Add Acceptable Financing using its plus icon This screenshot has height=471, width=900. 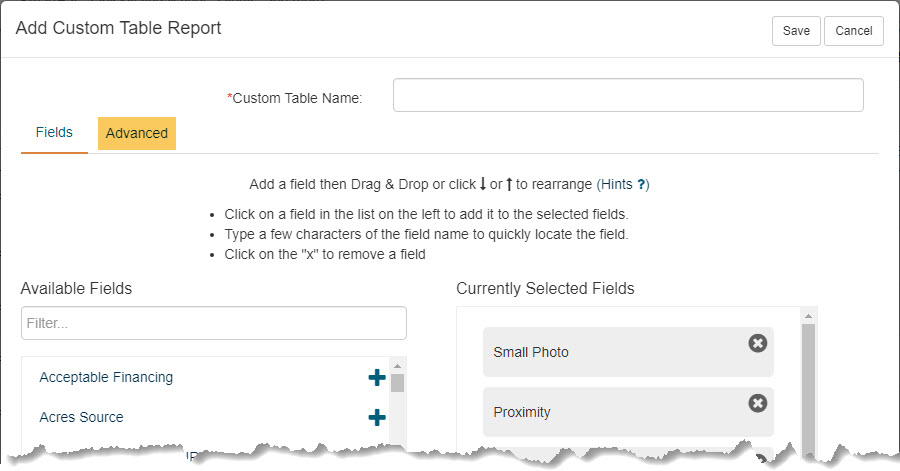[377, 377]
